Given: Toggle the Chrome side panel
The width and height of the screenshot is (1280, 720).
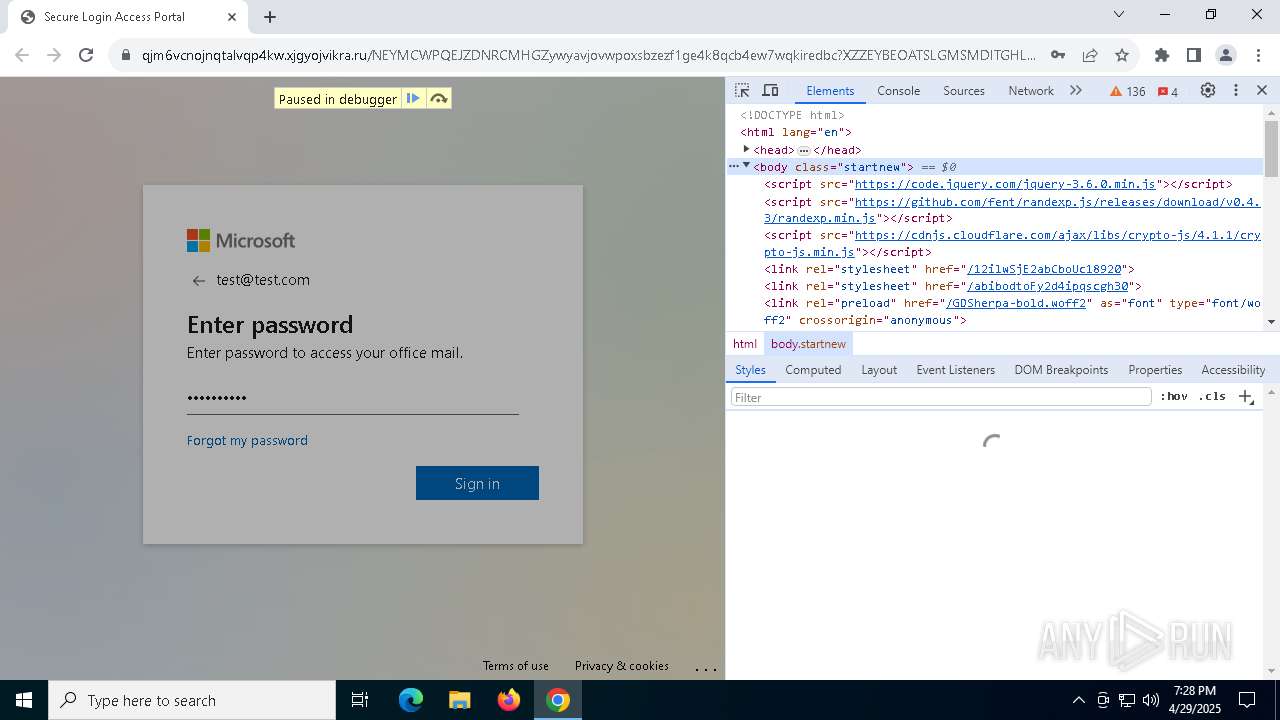Looking at the screenshot, I should point(1194,55).
